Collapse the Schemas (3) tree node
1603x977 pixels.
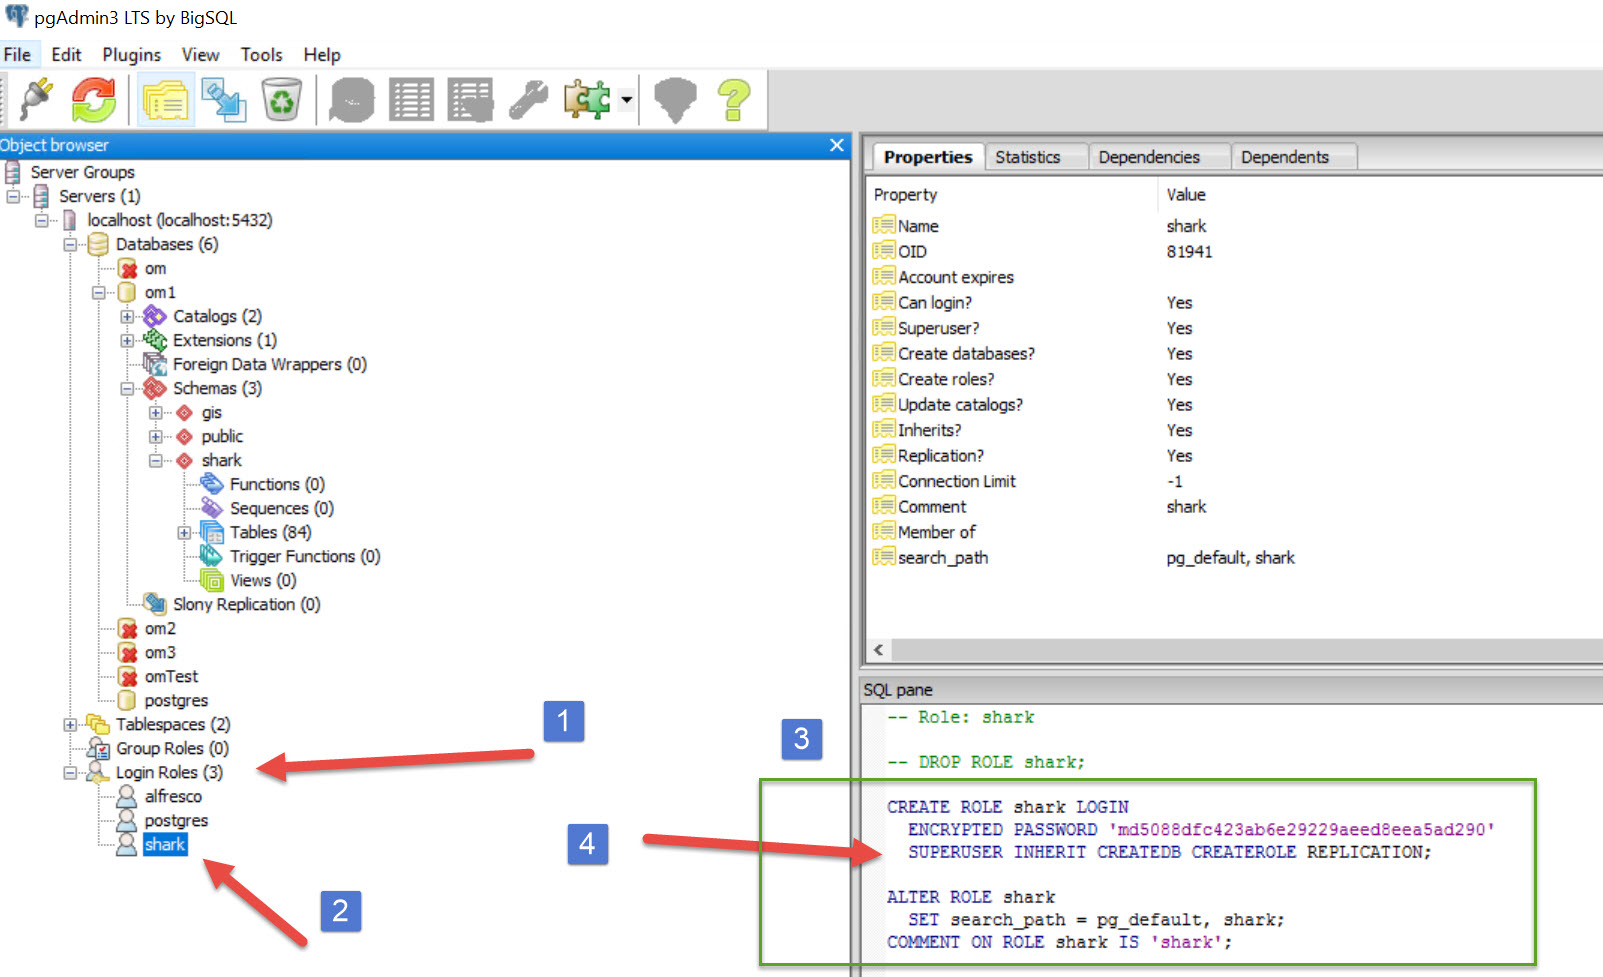127,389
